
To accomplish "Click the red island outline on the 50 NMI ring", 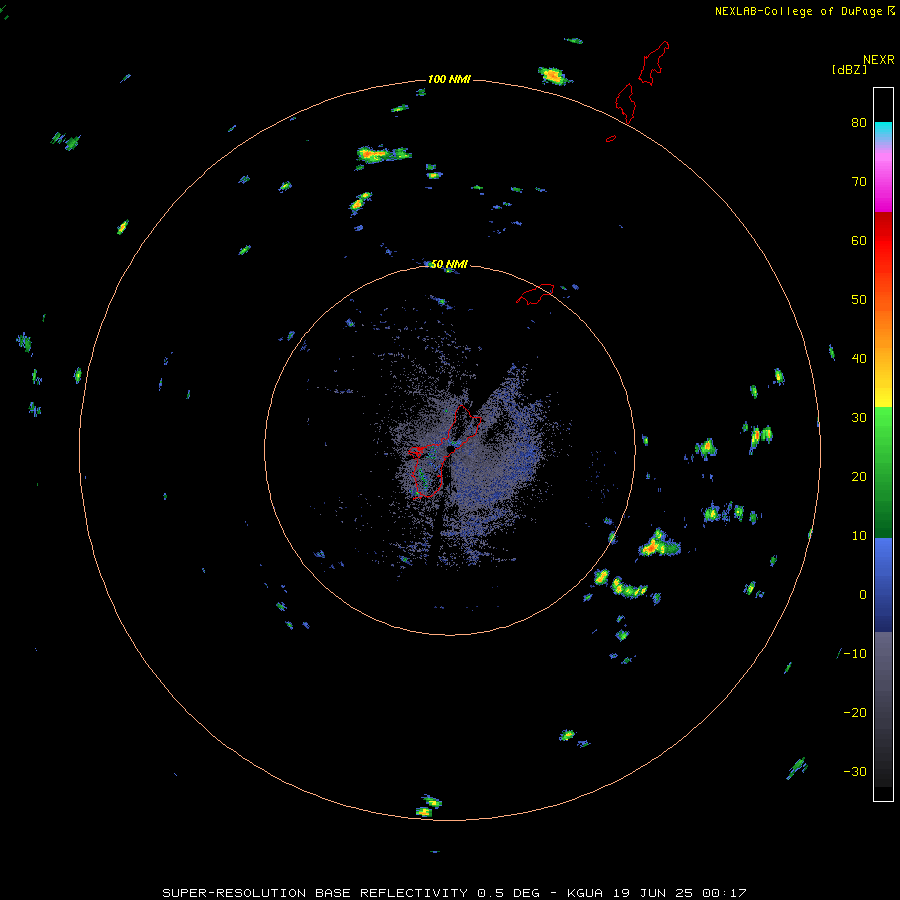I will pos(535,294).
